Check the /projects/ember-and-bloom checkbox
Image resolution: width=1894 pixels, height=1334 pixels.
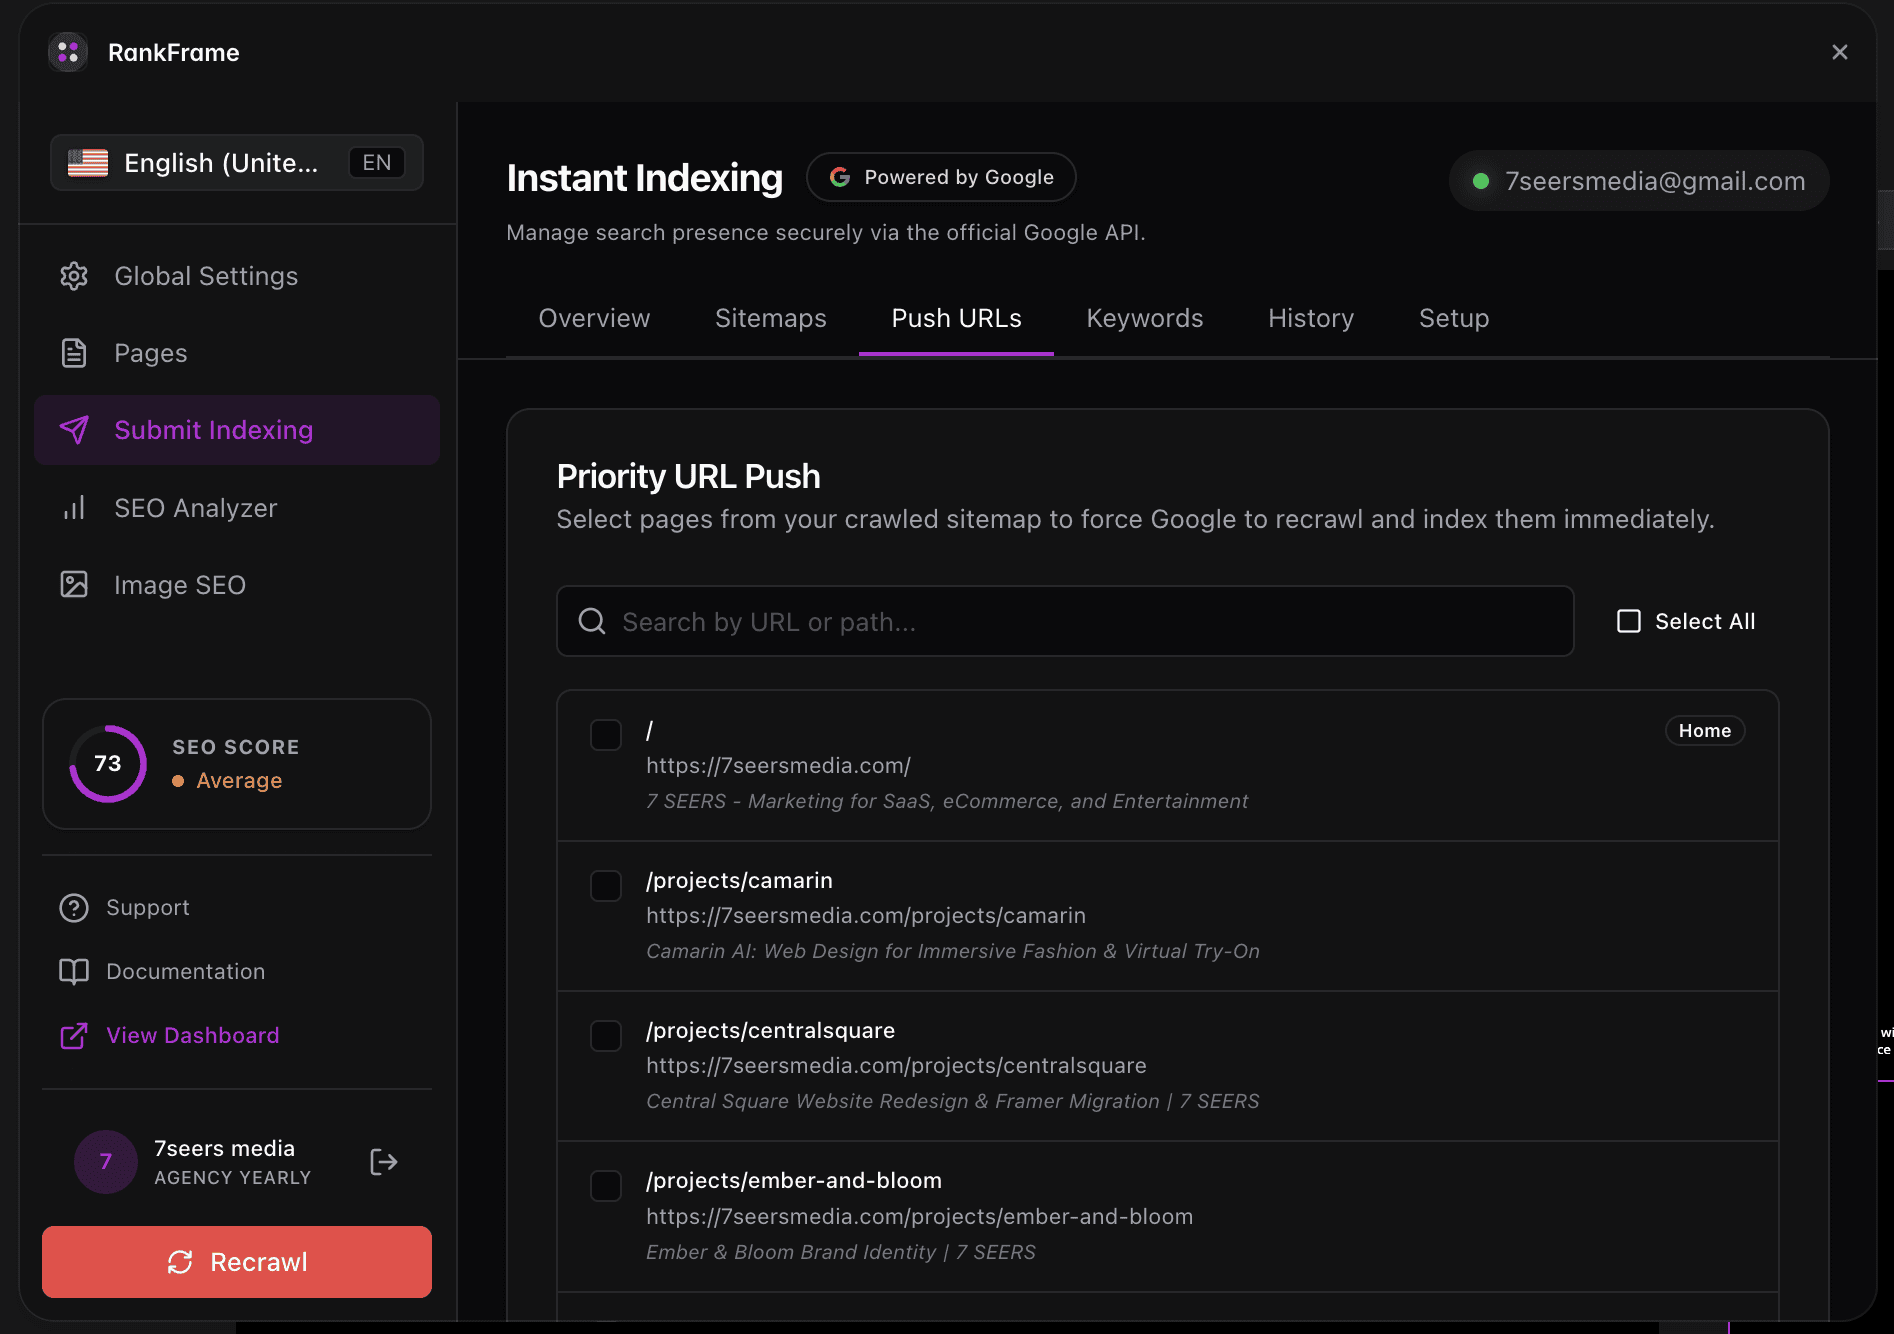click(606, 1186)
